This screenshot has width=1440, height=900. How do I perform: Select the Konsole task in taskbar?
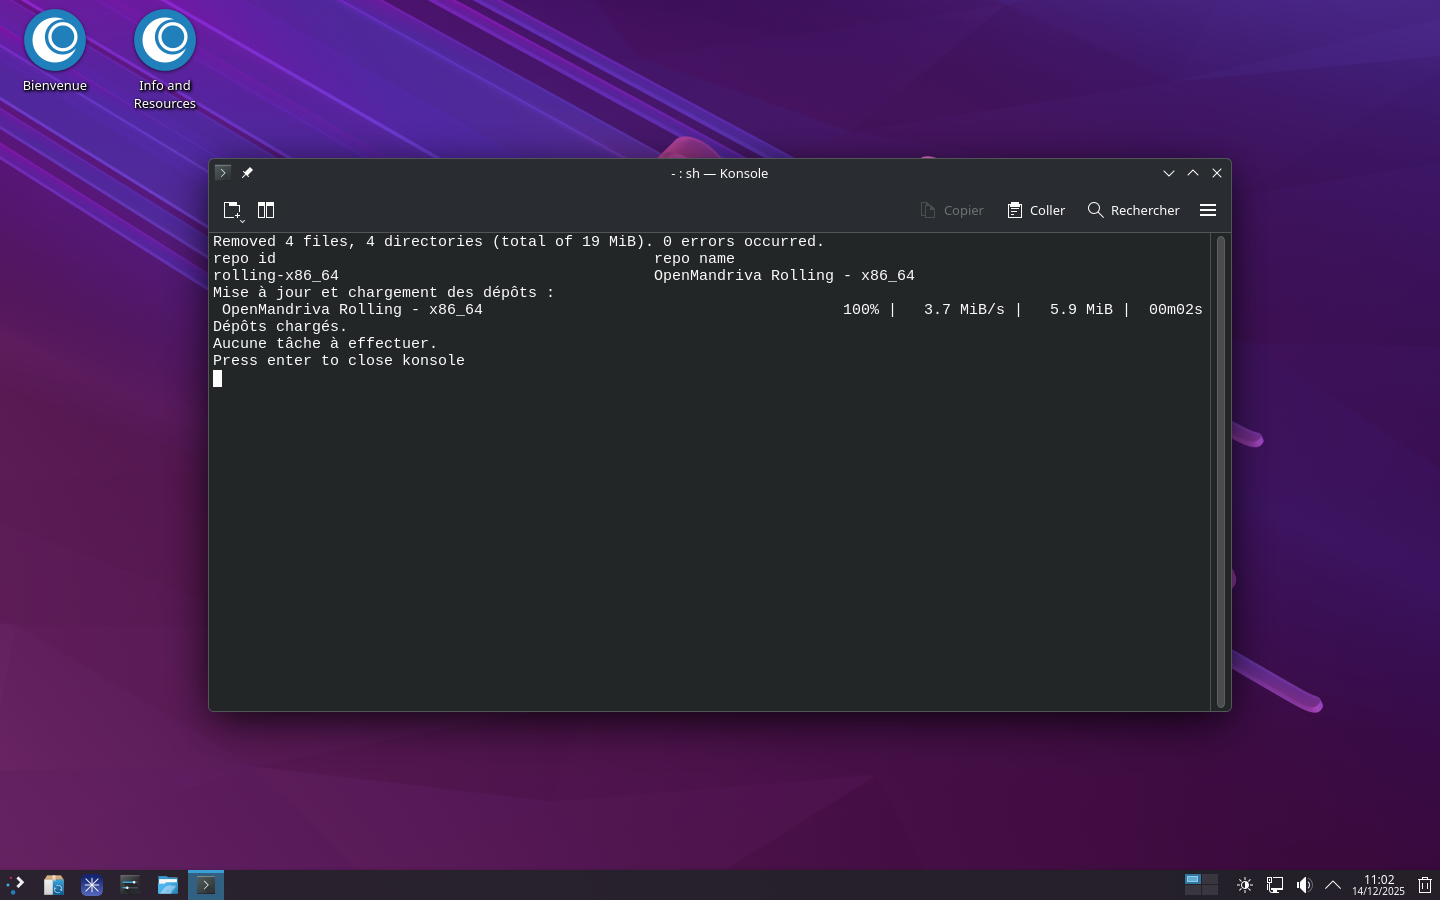coord(206,885)
